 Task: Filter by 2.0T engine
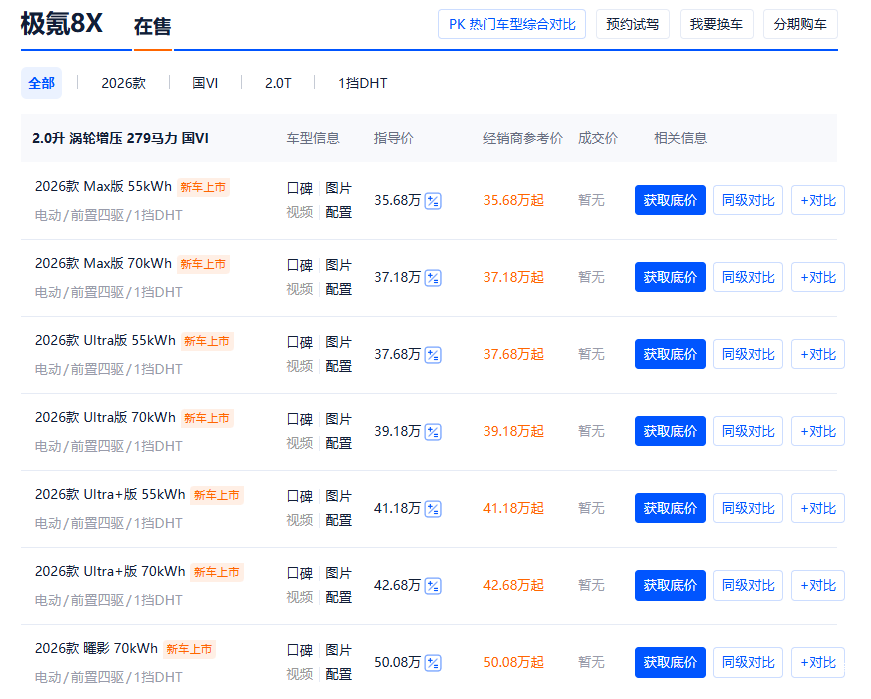[x=278, y=83]
